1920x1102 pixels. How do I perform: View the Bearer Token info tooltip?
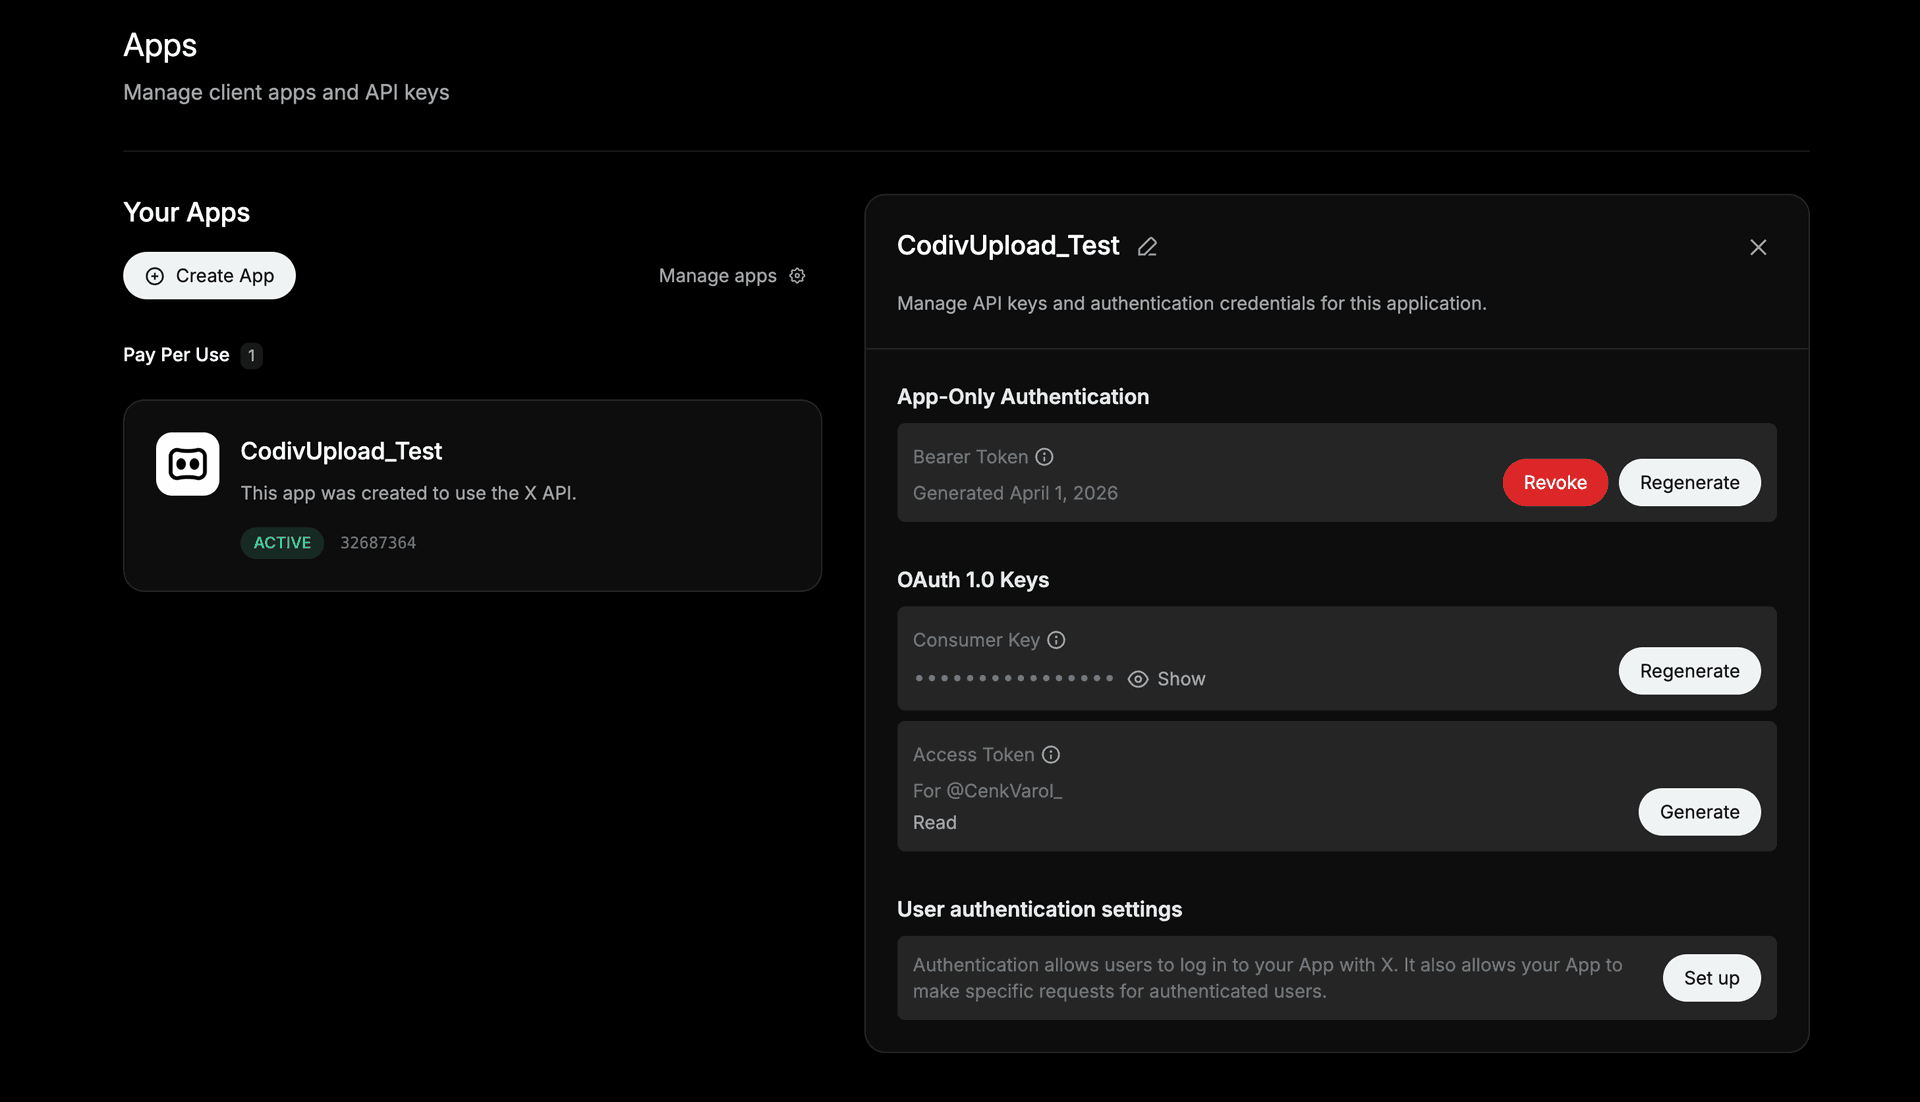[1044, 456]
